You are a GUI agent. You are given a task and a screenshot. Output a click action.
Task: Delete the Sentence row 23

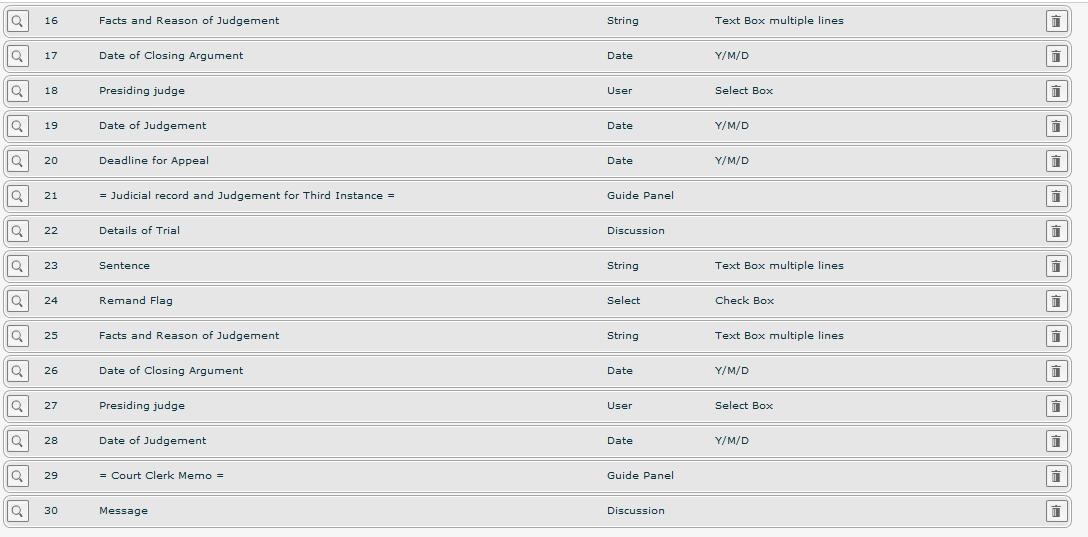pyautogui.click(x=1056, y=266)
